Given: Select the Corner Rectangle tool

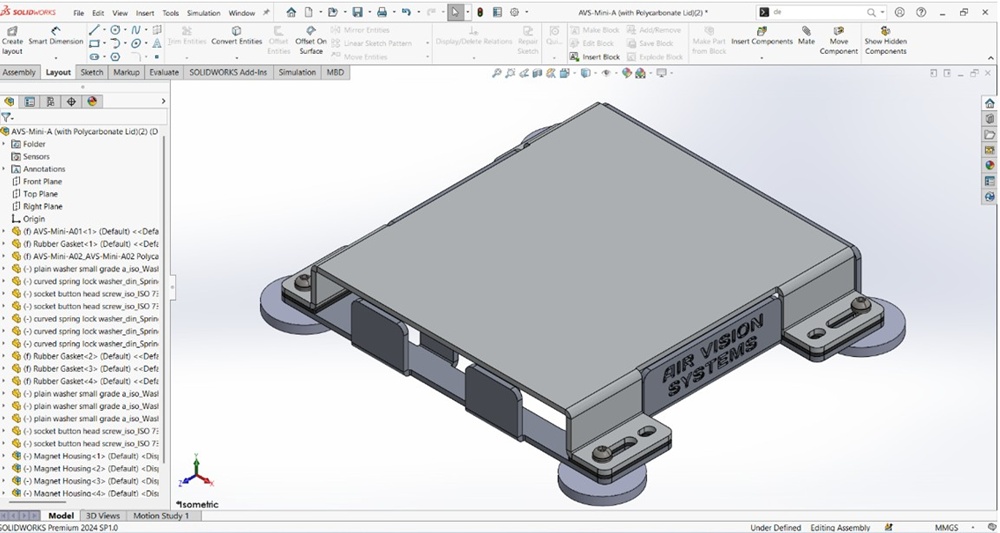Looking at the screenshot, I should coord(94,43).
